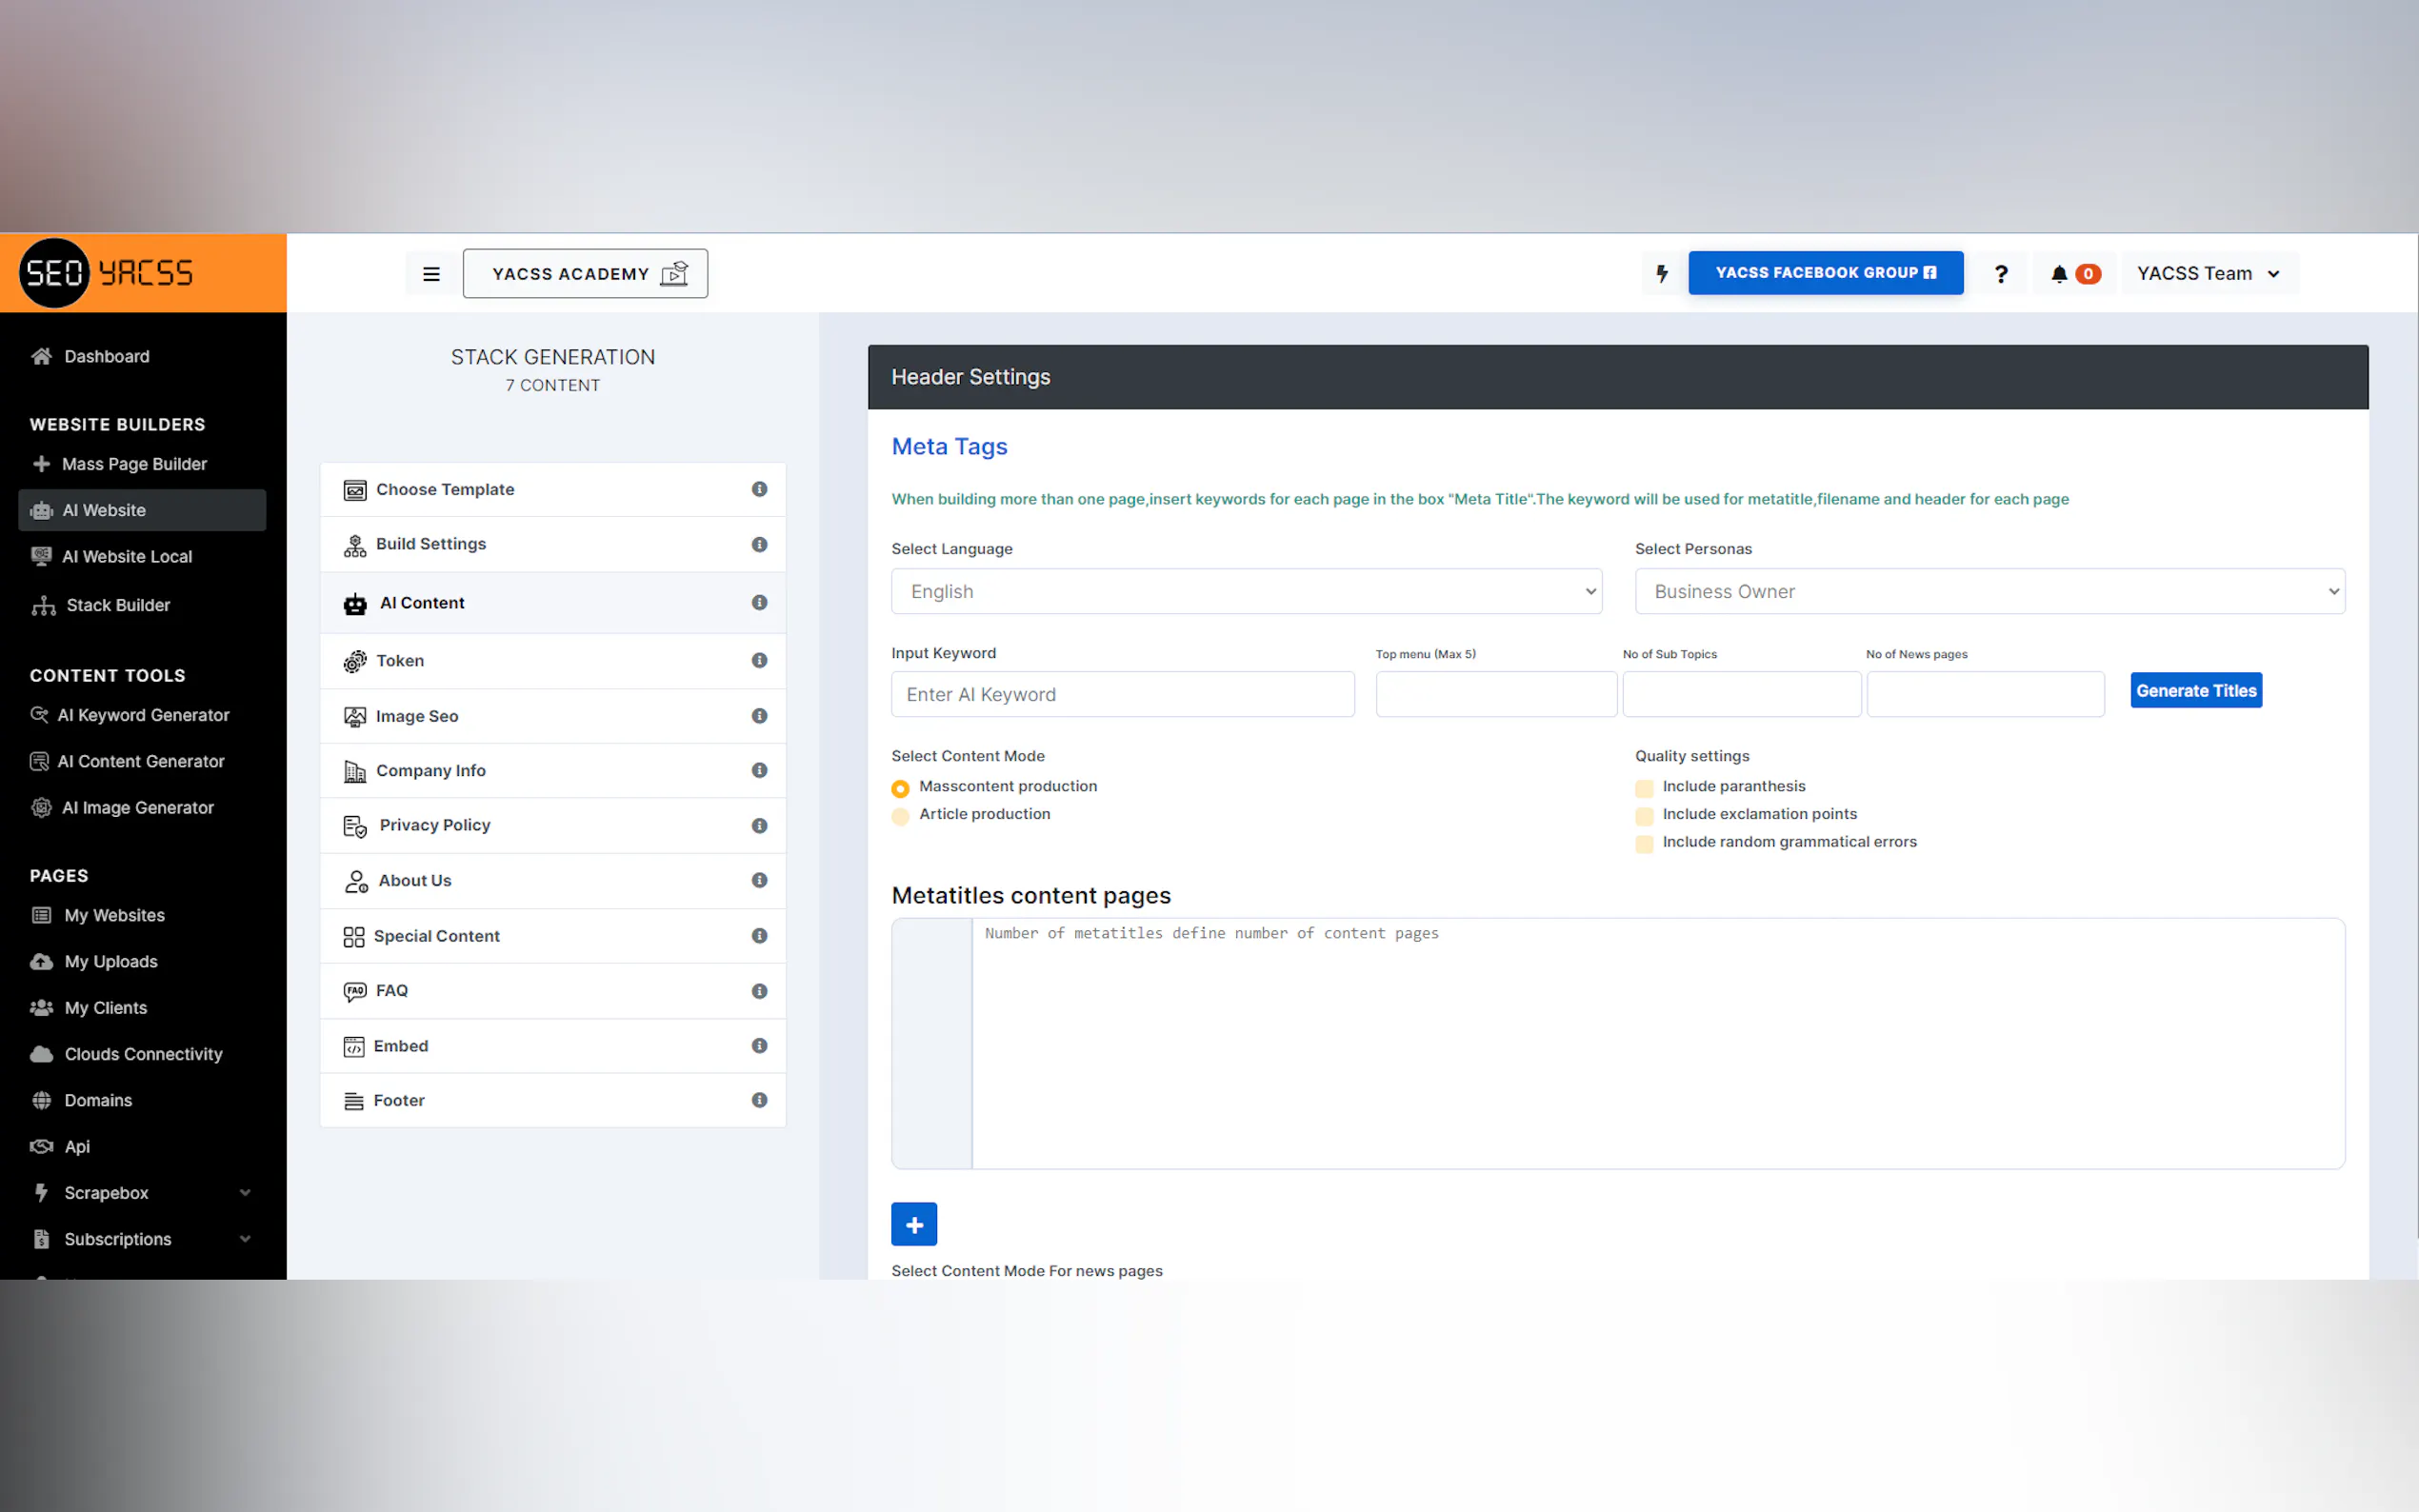This screenshot has height=1512, width=2419.
Task: Click the question mark help icon
Action: [2001, 274]
